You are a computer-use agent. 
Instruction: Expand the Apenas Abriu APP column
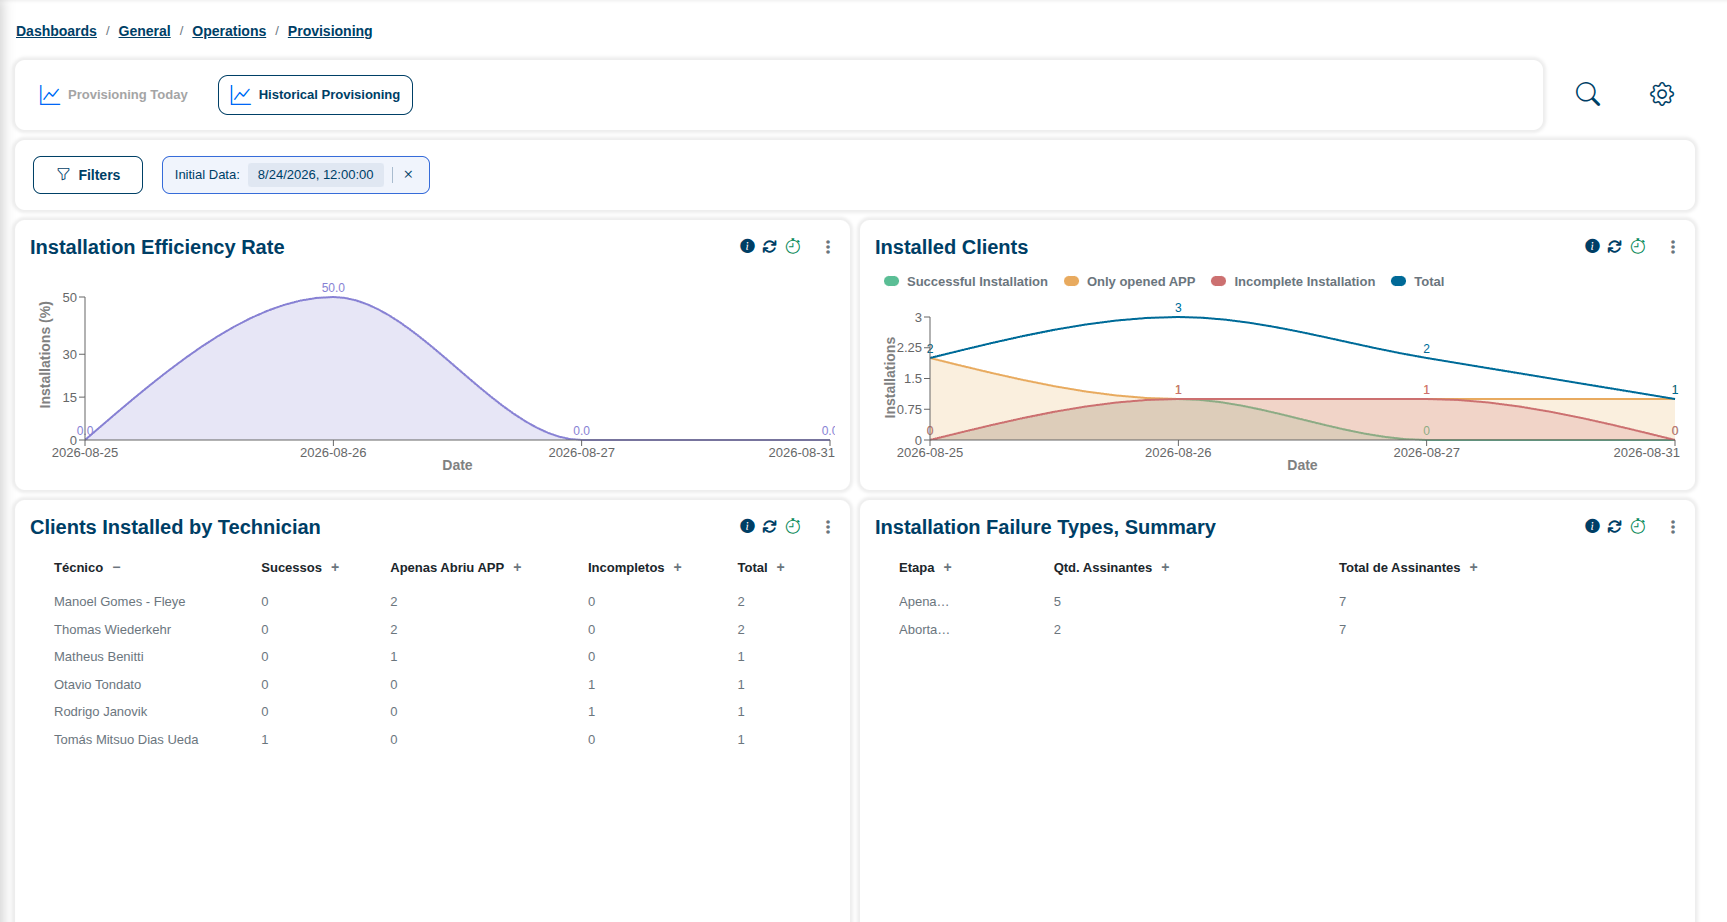(x=517, y=567)
